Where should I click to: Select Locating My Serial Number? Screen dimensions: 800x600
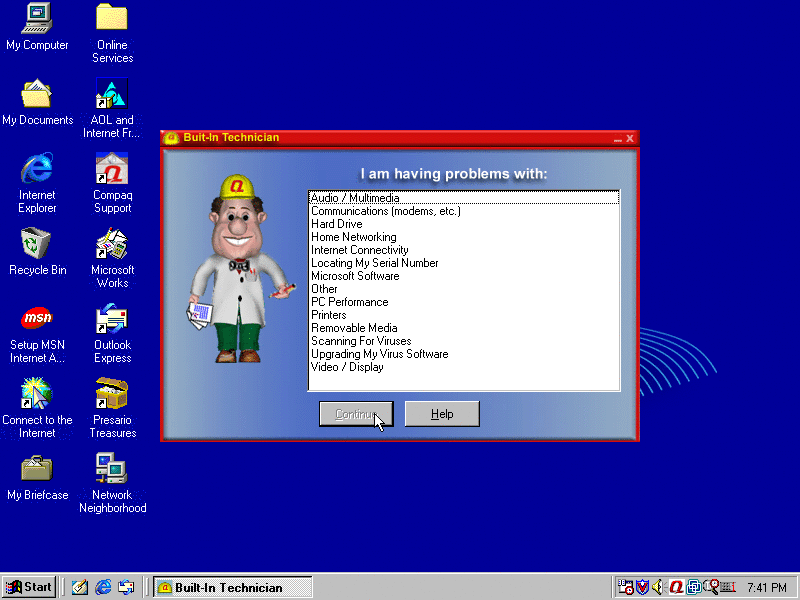tap(464, 263)
